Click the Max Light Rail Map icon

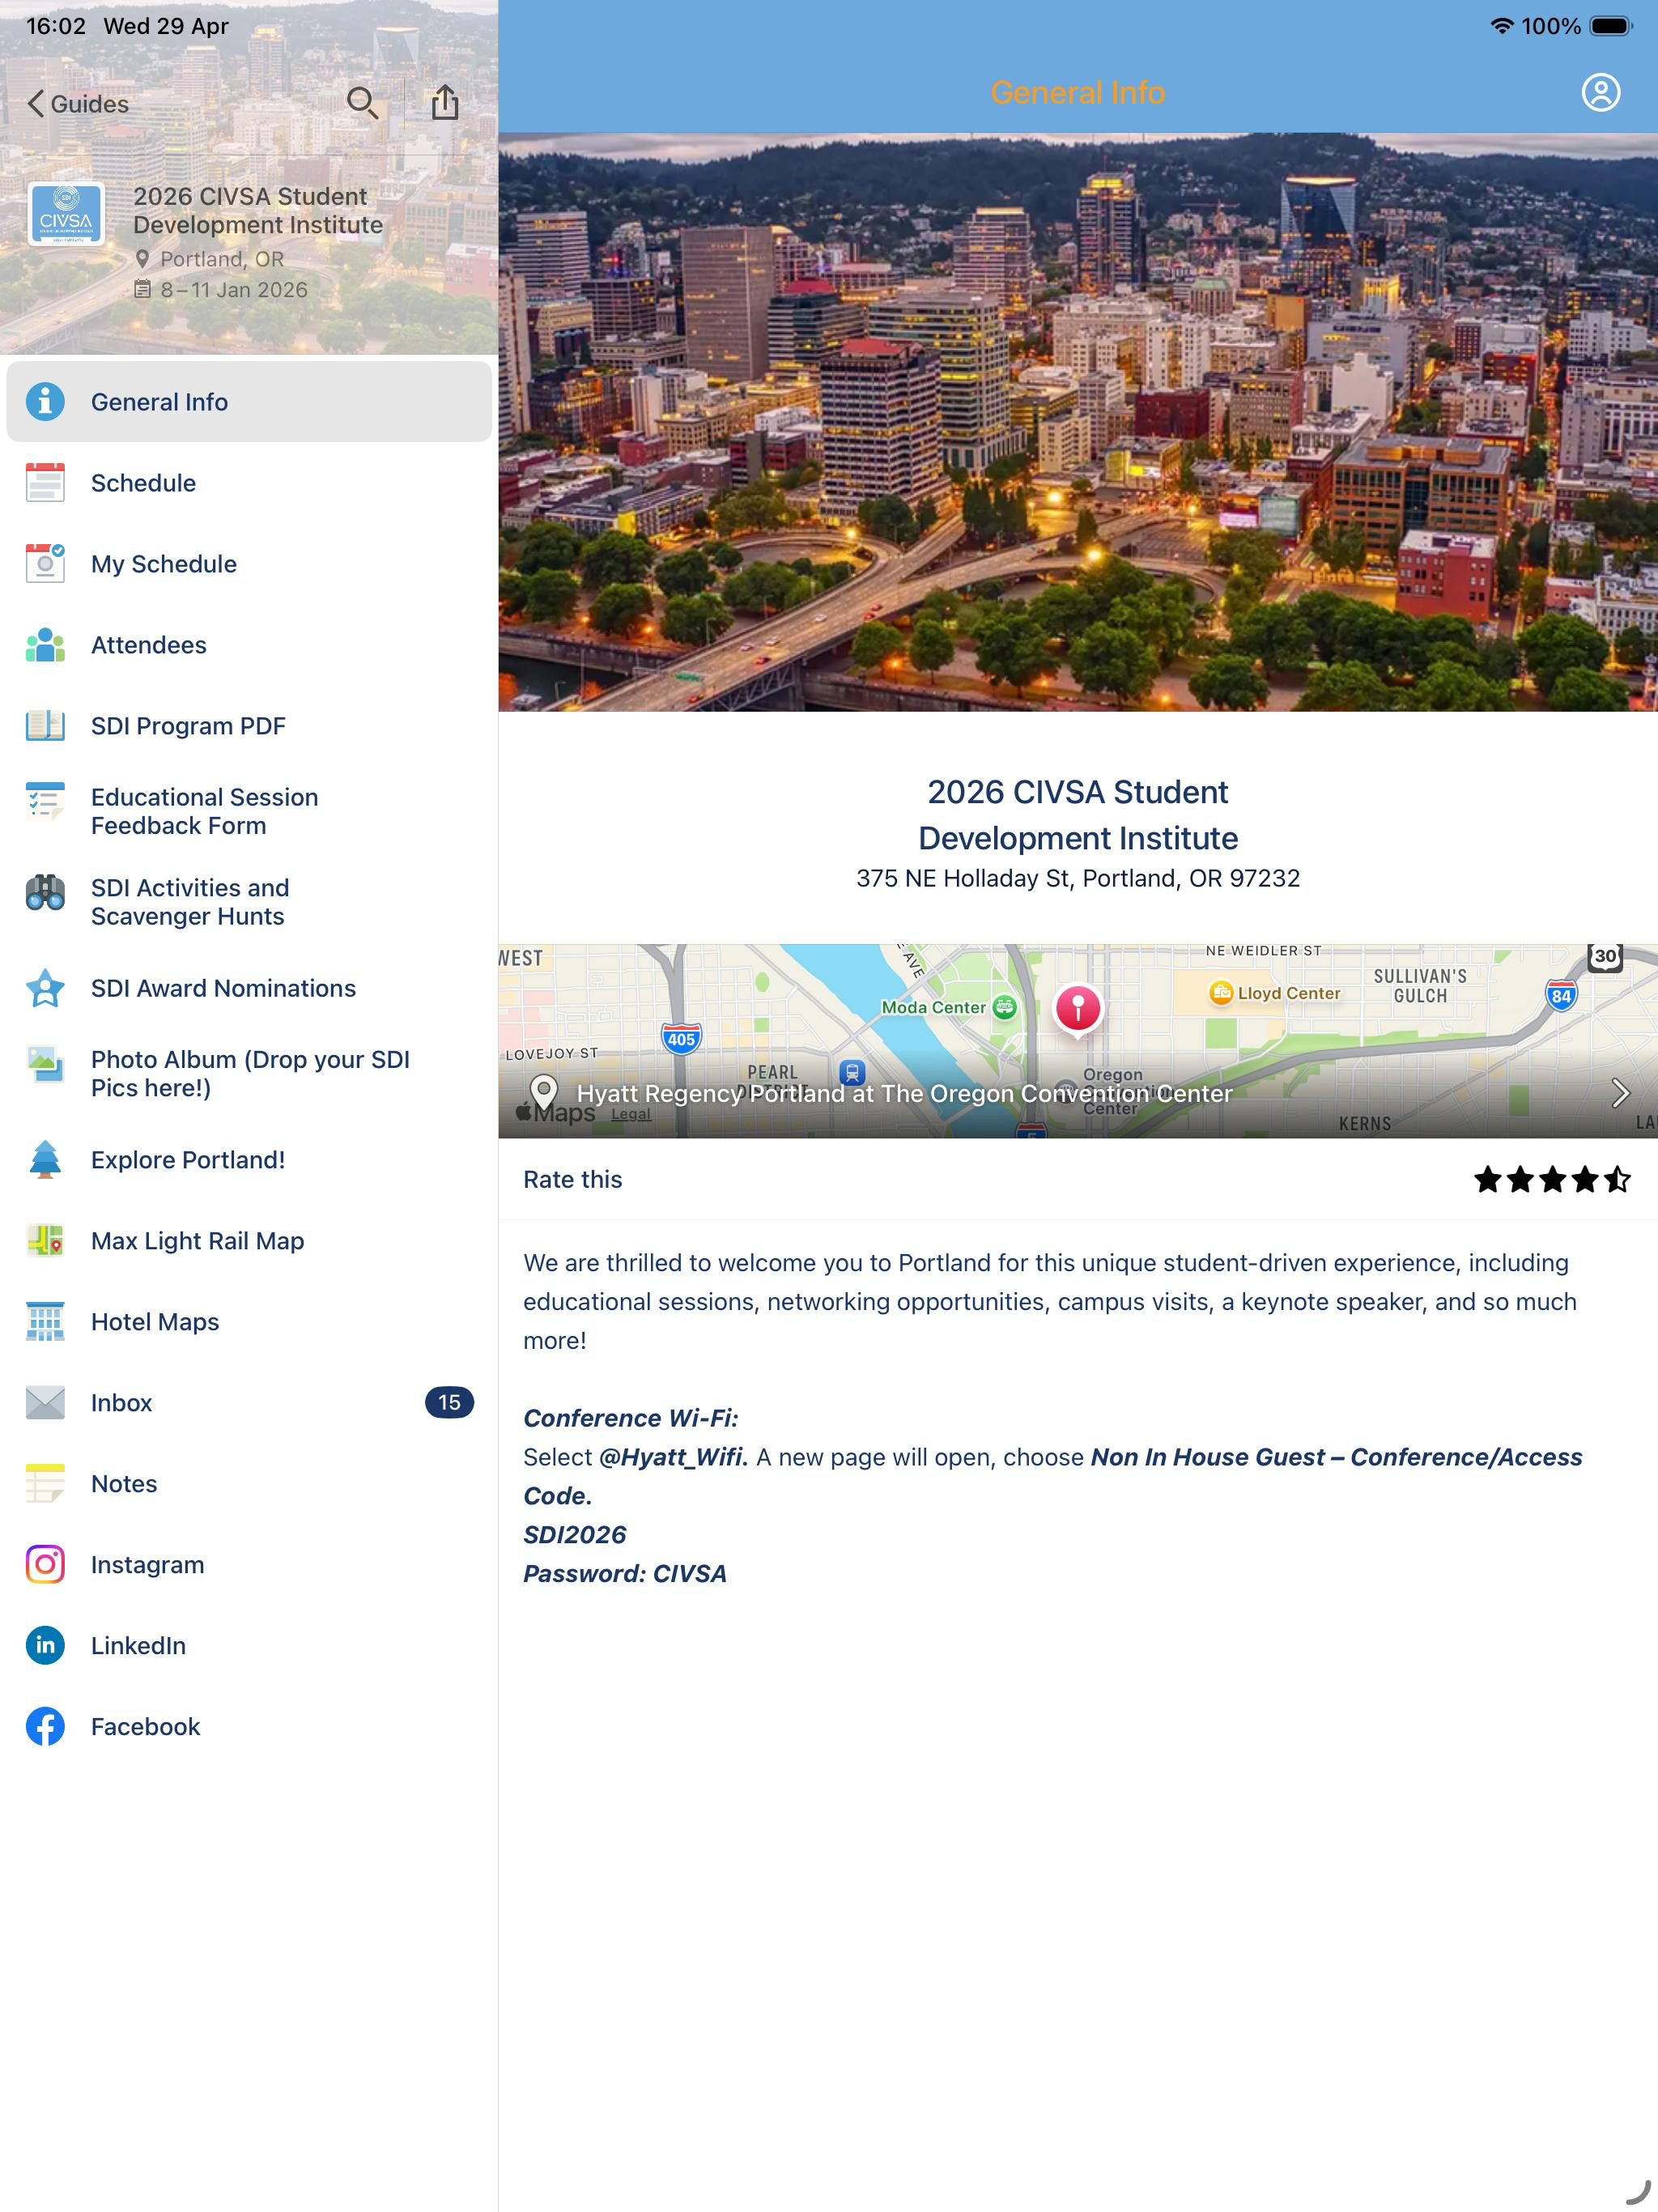click(45, 1241)
